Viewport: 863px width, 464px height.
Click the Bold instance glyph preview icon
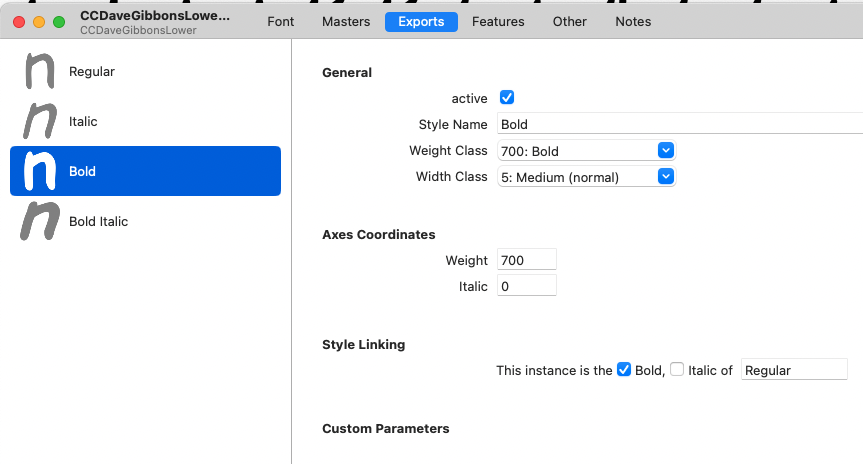[39, 171]
